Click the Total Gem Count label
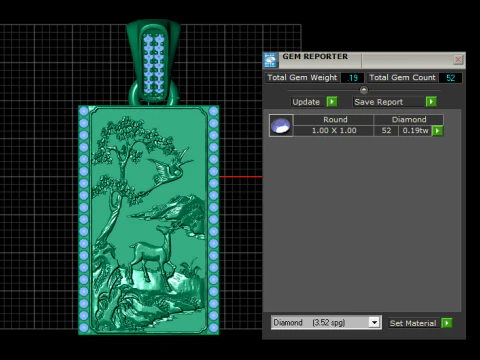The image size is (480, 360). coord(402,78)
